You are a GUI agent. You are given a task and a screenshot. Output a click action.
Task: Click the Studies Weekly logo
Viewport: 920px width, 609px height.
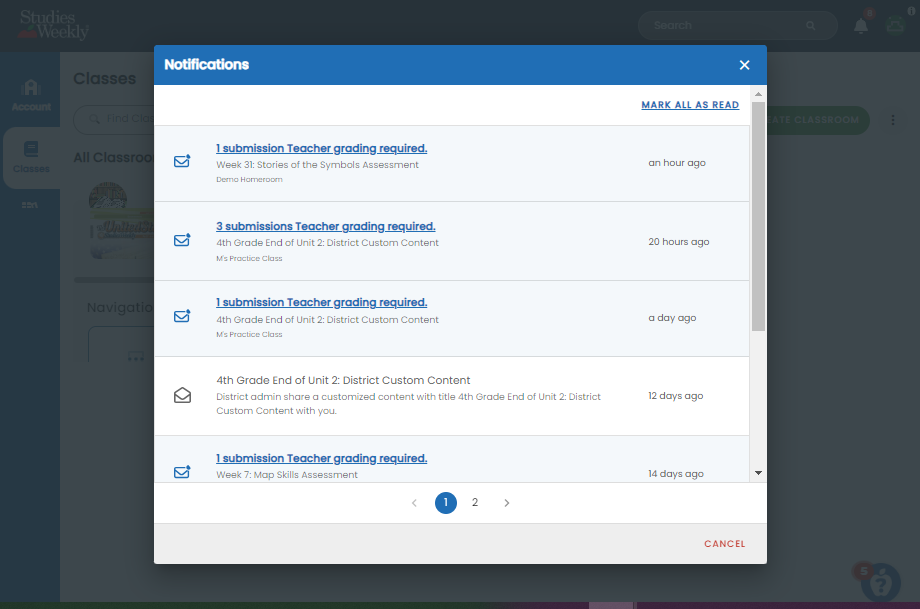(53, 25)
